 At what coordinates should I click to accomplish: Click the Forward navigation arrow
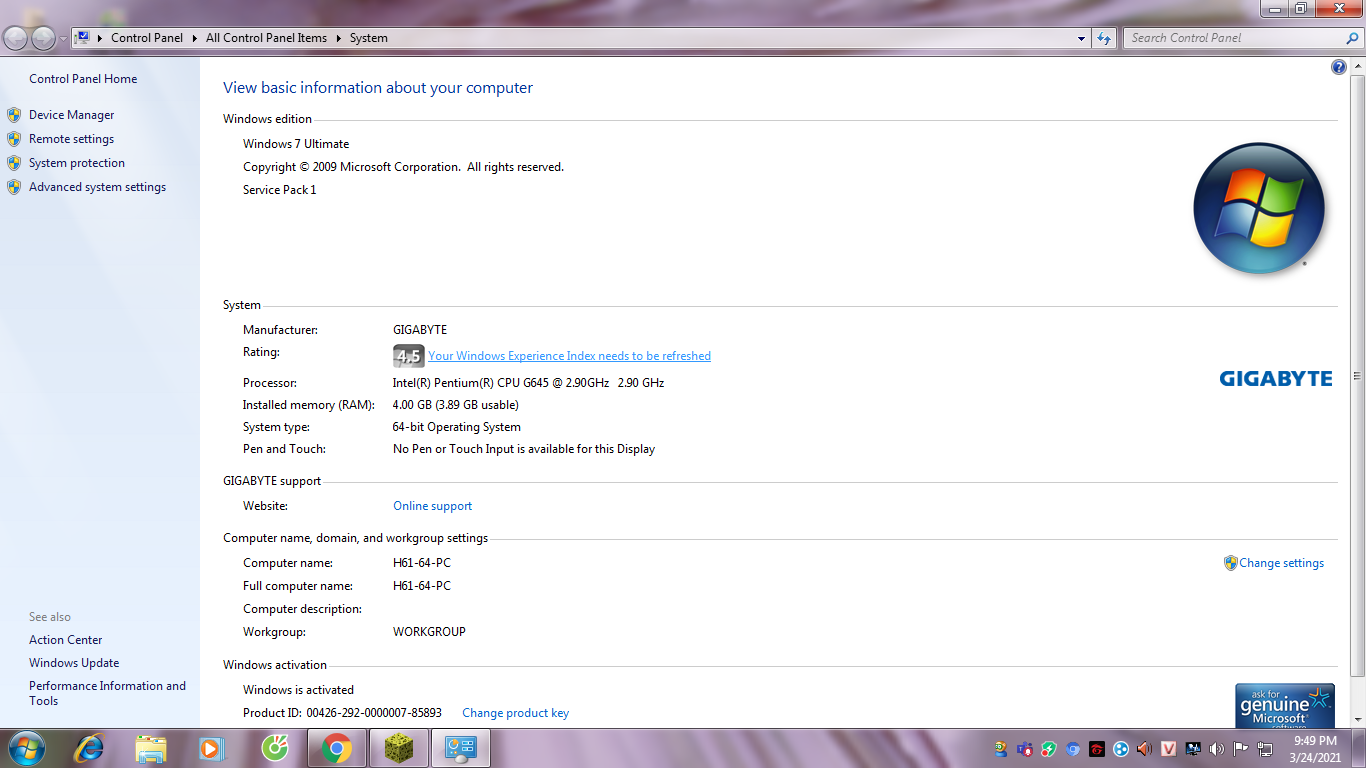pos(44,38)
